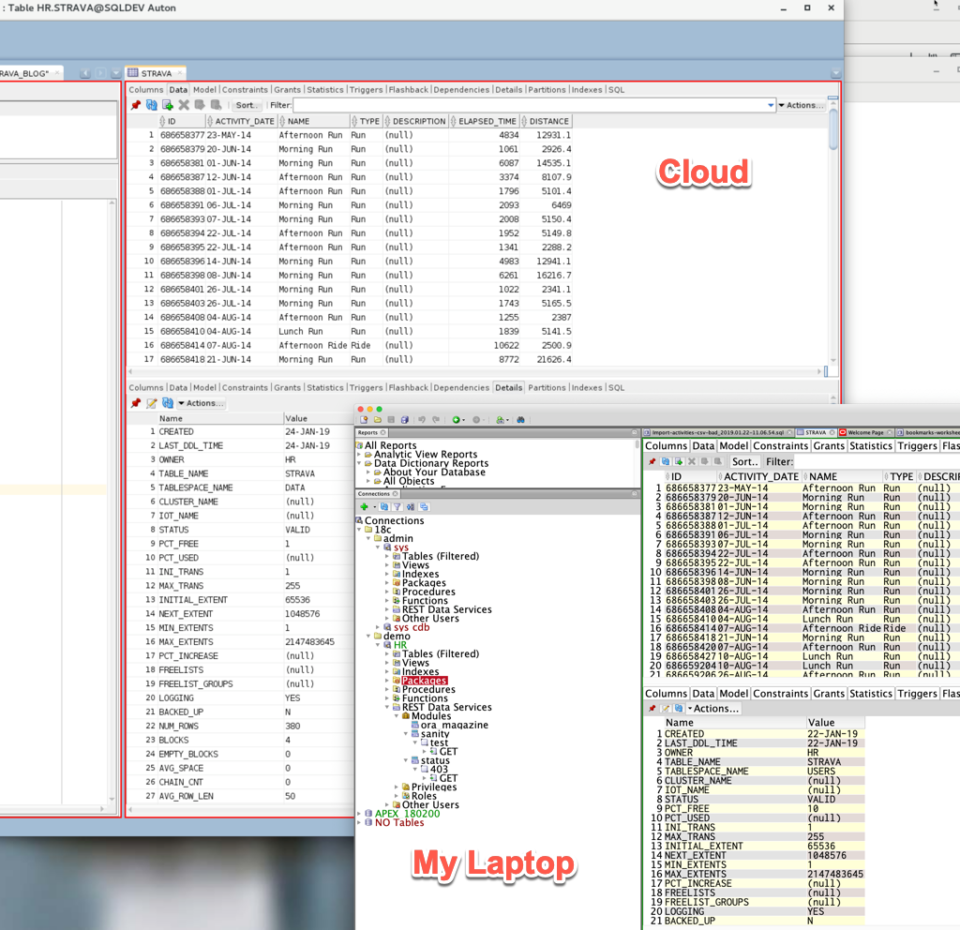Click the Delete Row X icon in Cloud data toolbar
The height and width of the screenshot is (930, 960).
click(x=184, y=105)
